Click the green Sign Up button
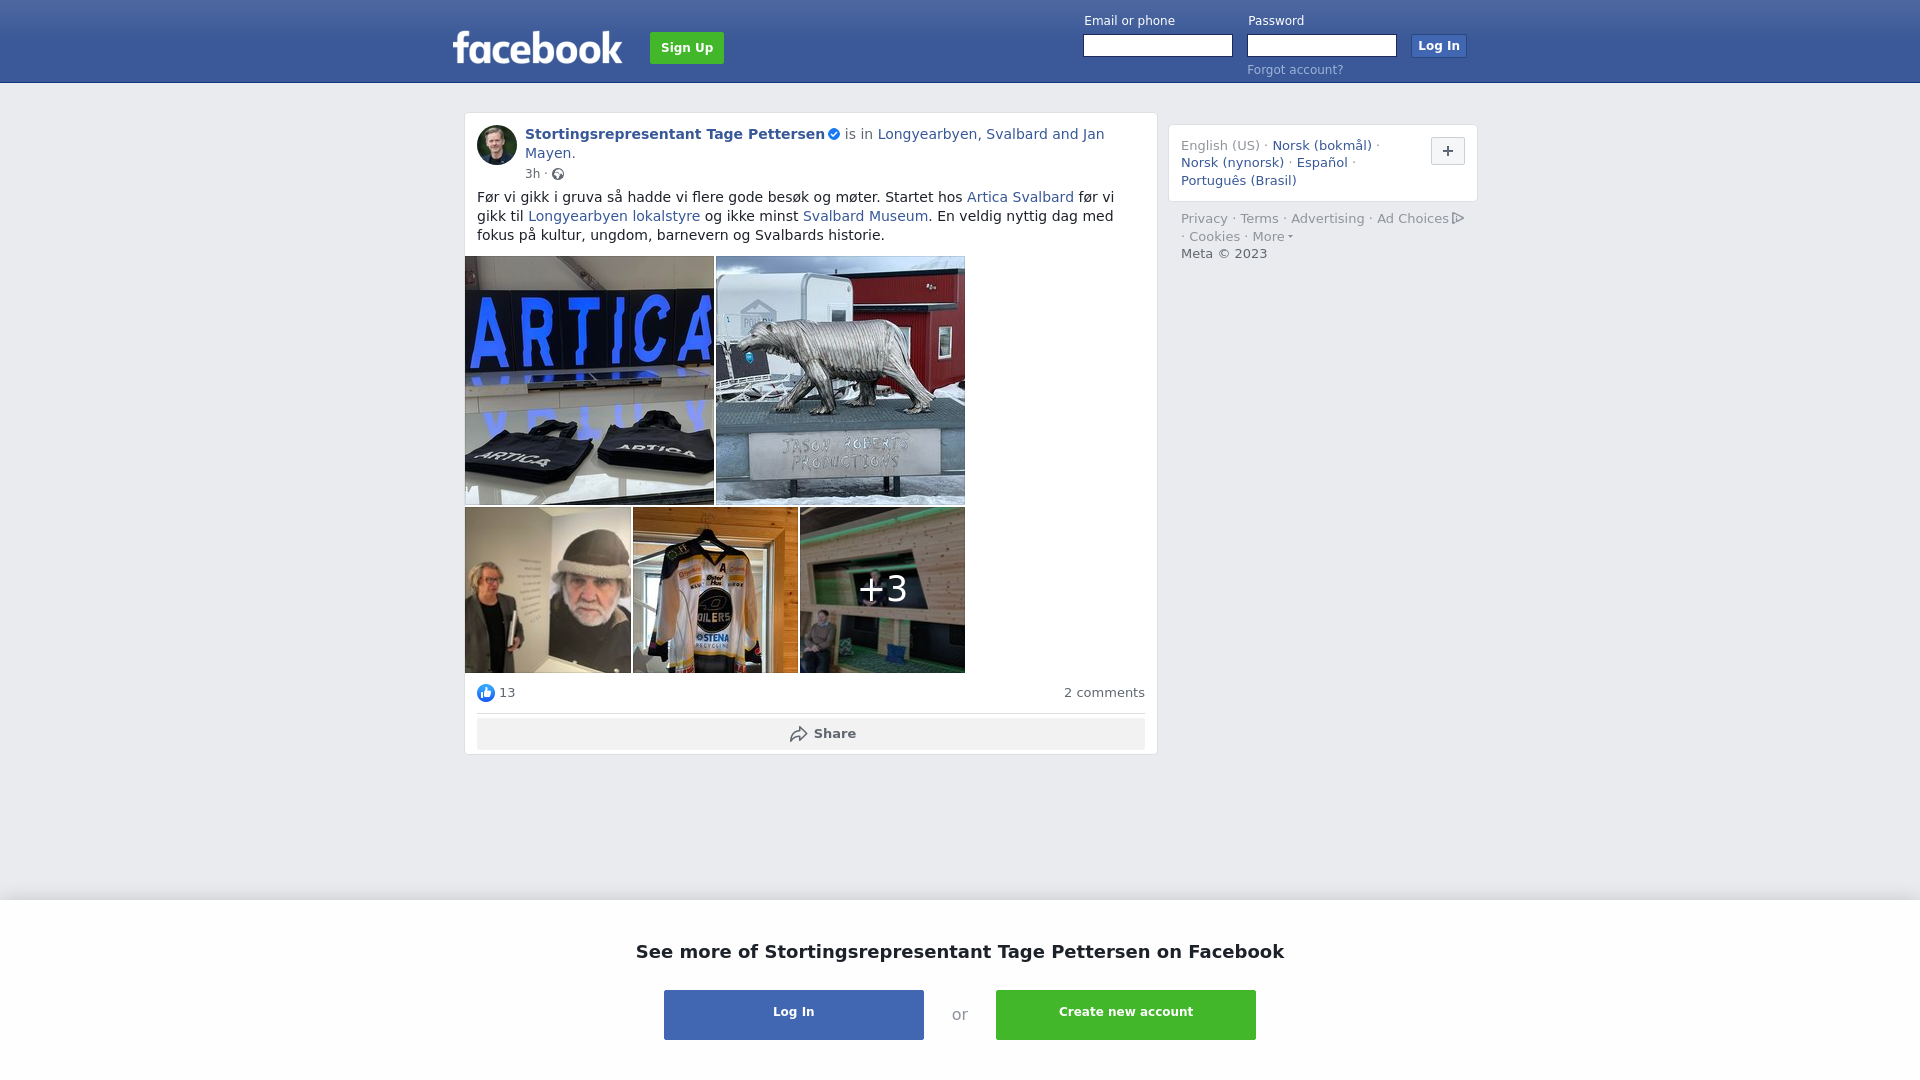Viewport: 1920px width, 1080px height. 687,48
